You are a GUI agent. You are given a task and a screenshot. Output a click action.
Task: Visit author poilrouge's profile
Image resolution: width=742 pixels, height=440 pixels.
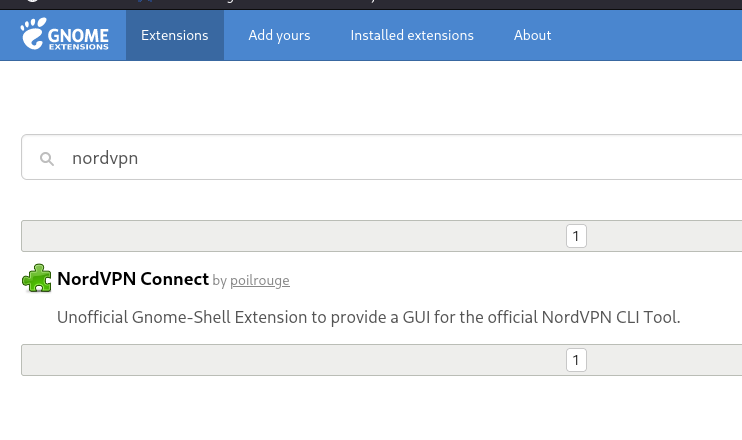260,281
